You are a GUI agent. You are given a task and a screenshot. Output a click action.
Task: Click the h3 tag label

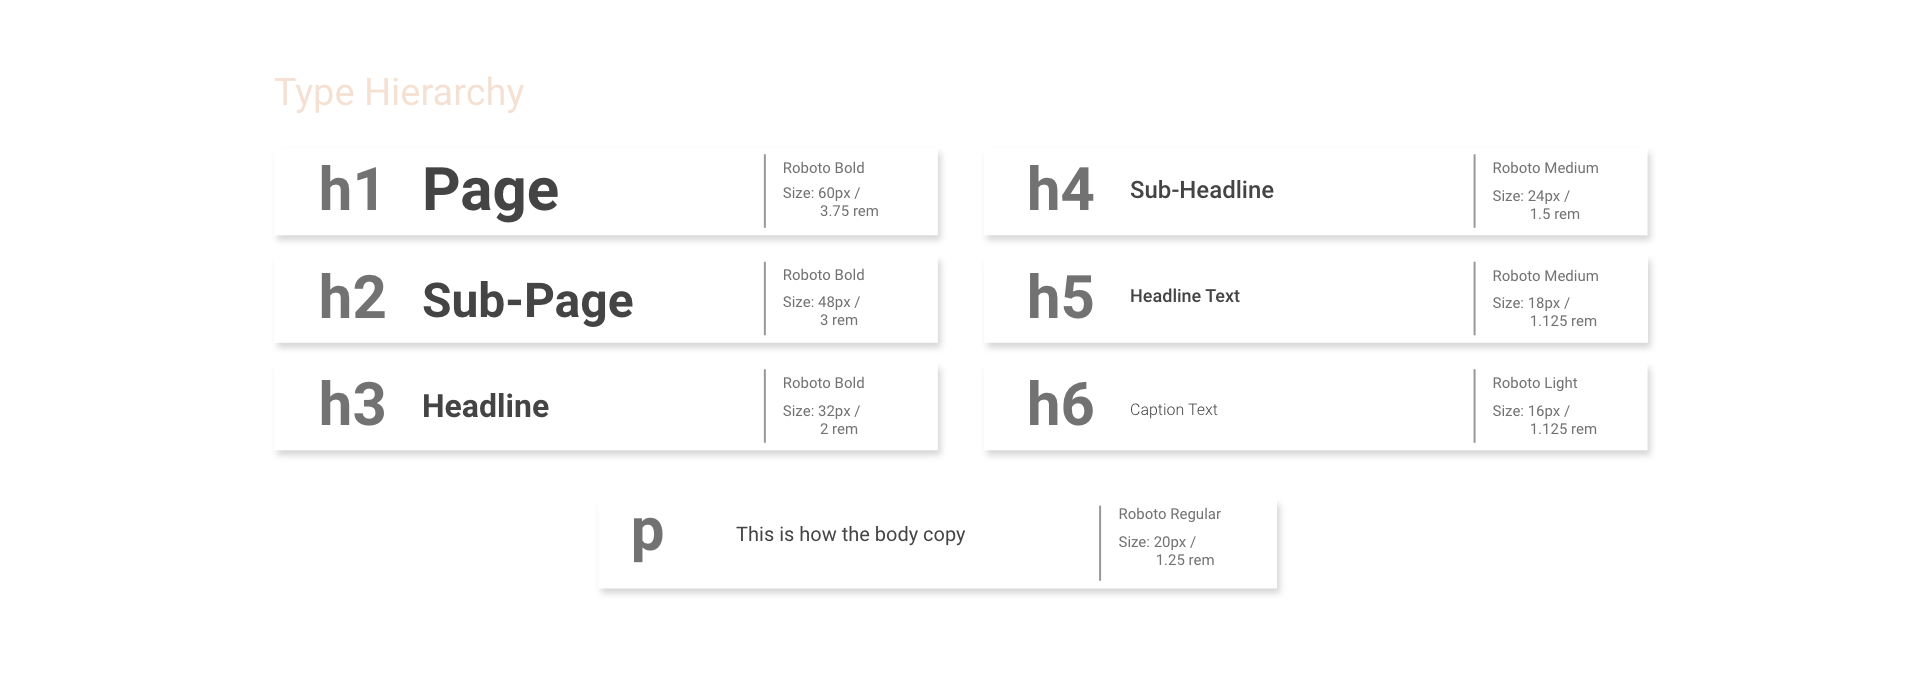[352, 404]
